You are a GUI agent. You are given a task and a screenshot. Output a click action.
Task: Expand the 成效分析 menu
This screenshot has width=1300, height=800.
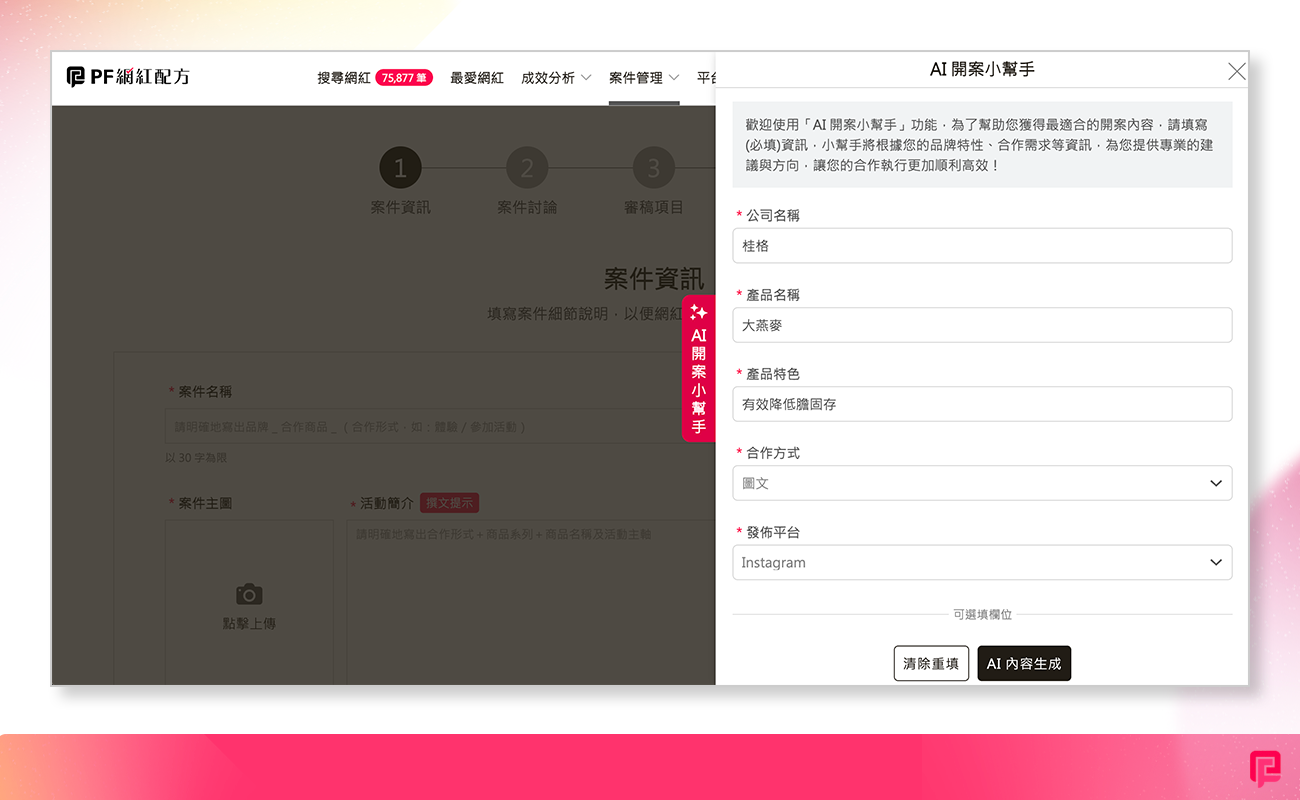click(556, 78)
